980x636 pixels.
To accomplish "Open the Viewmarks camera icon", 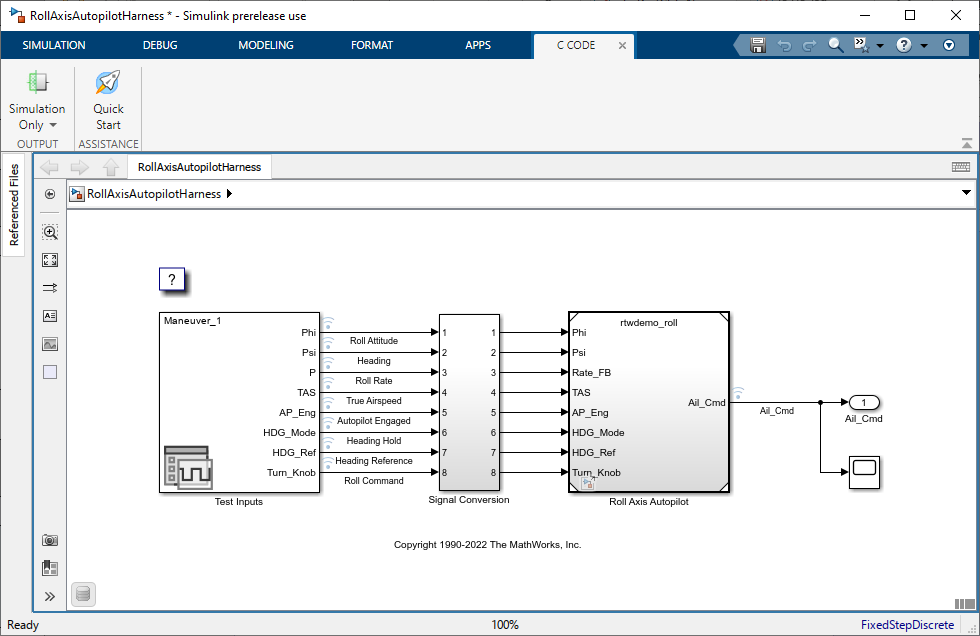I will [49, 539].
